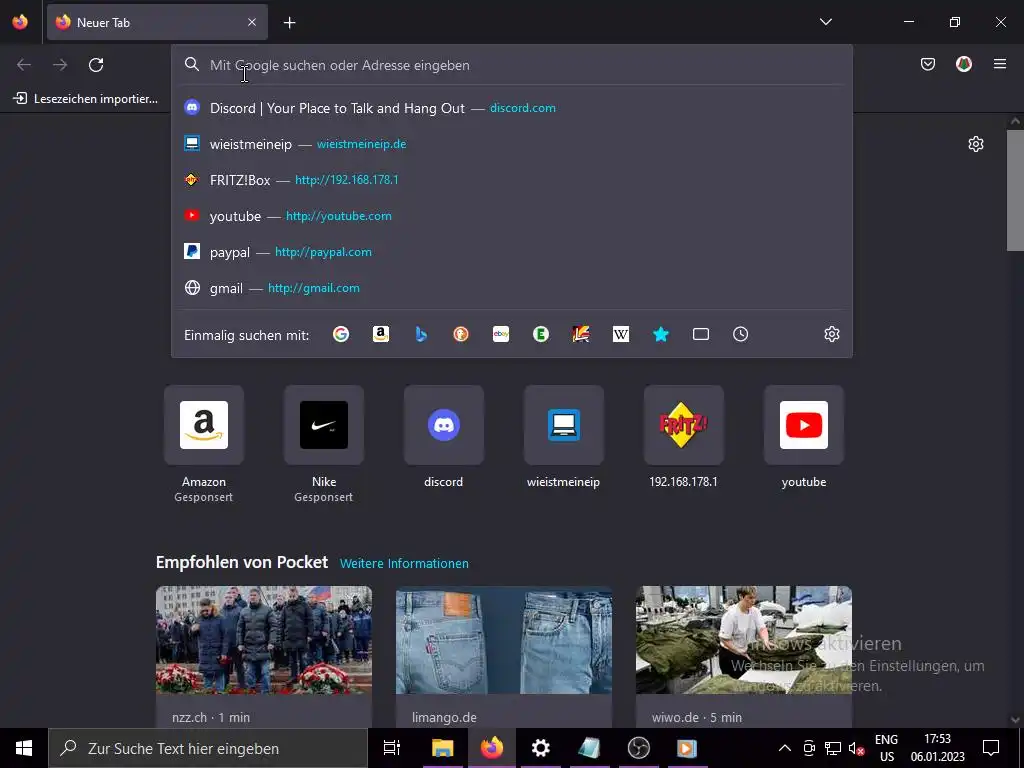Select Discord suggestion in URL dropdown
This screenshot has height=768, width=1024.
coord(512,108)
